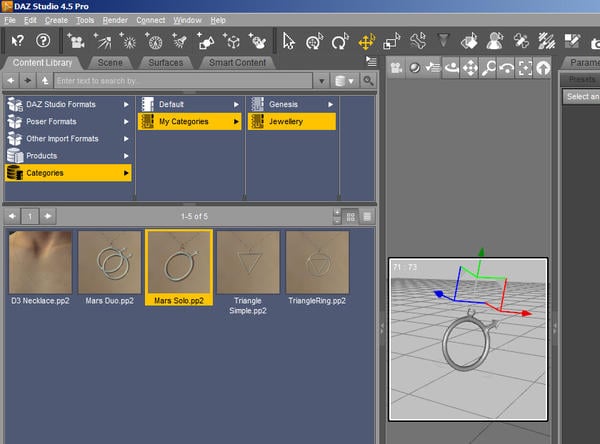
Task: Select the Scale tool
Action: [391, 41]
